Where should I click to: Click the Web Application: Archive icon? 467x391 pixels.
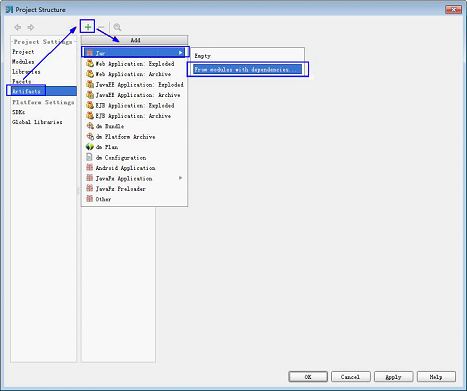(x=90, y=74)
